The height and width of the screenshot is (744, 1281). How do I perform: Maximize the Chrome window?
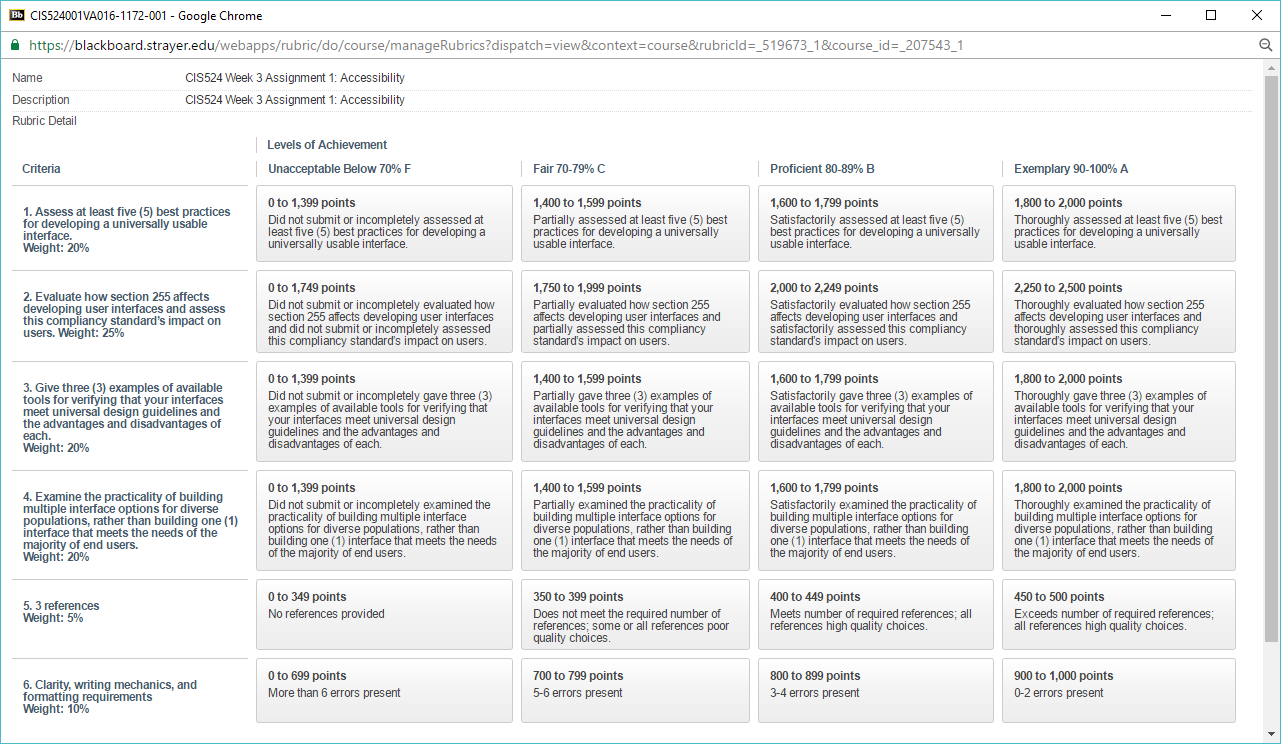(1211, 15)
